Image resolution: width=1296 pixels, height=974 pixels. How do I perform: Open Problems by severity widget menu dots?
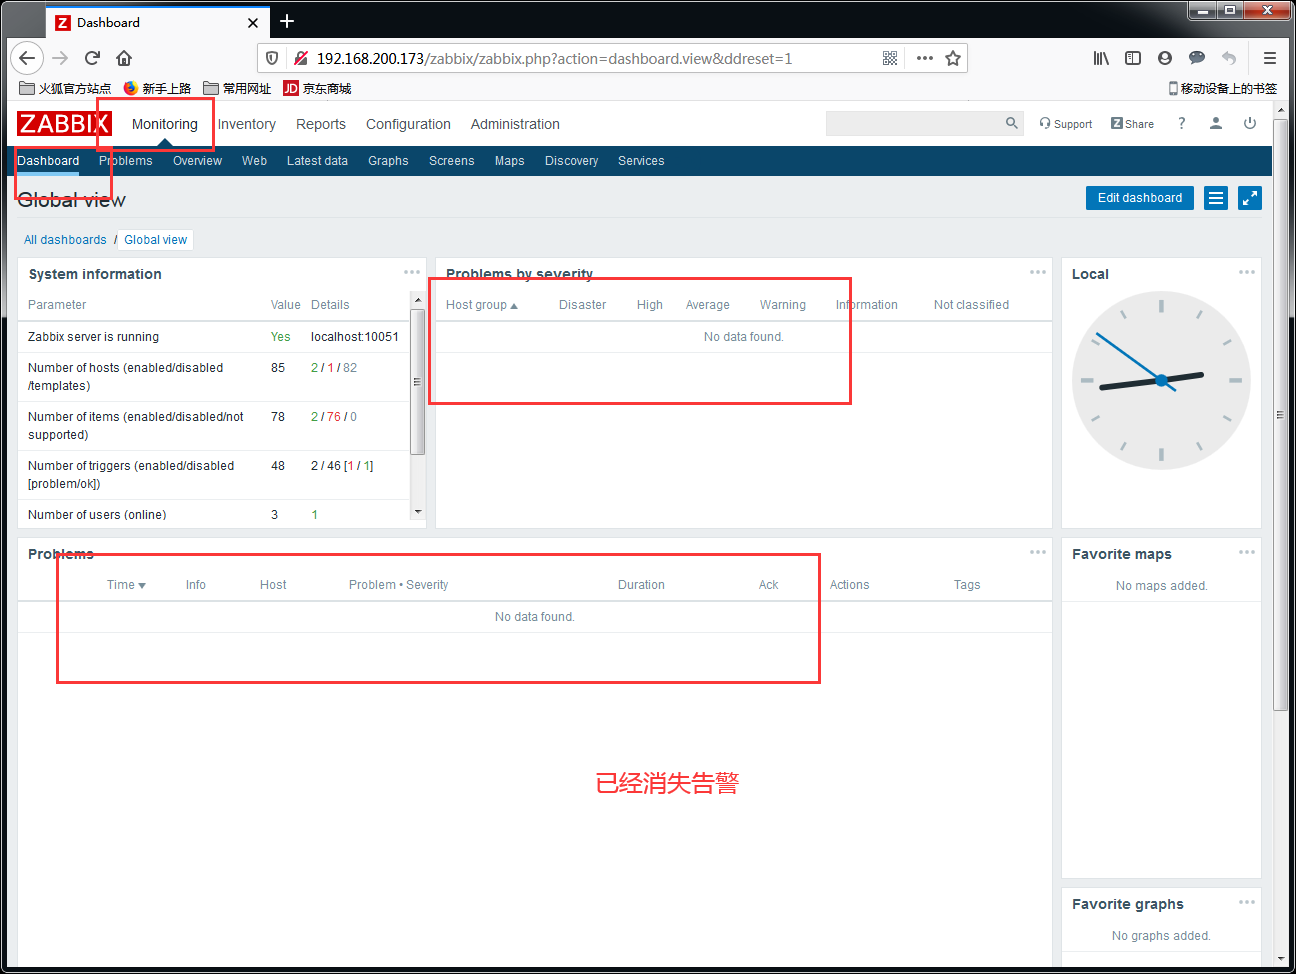click(1038, 272)
